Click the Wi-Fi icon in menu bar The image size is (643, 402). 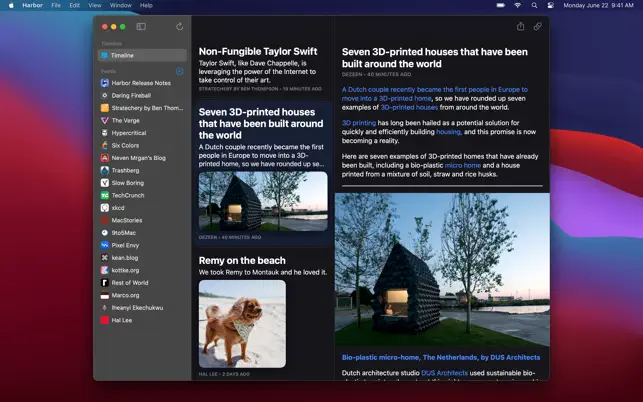click(x=518, y=5)
